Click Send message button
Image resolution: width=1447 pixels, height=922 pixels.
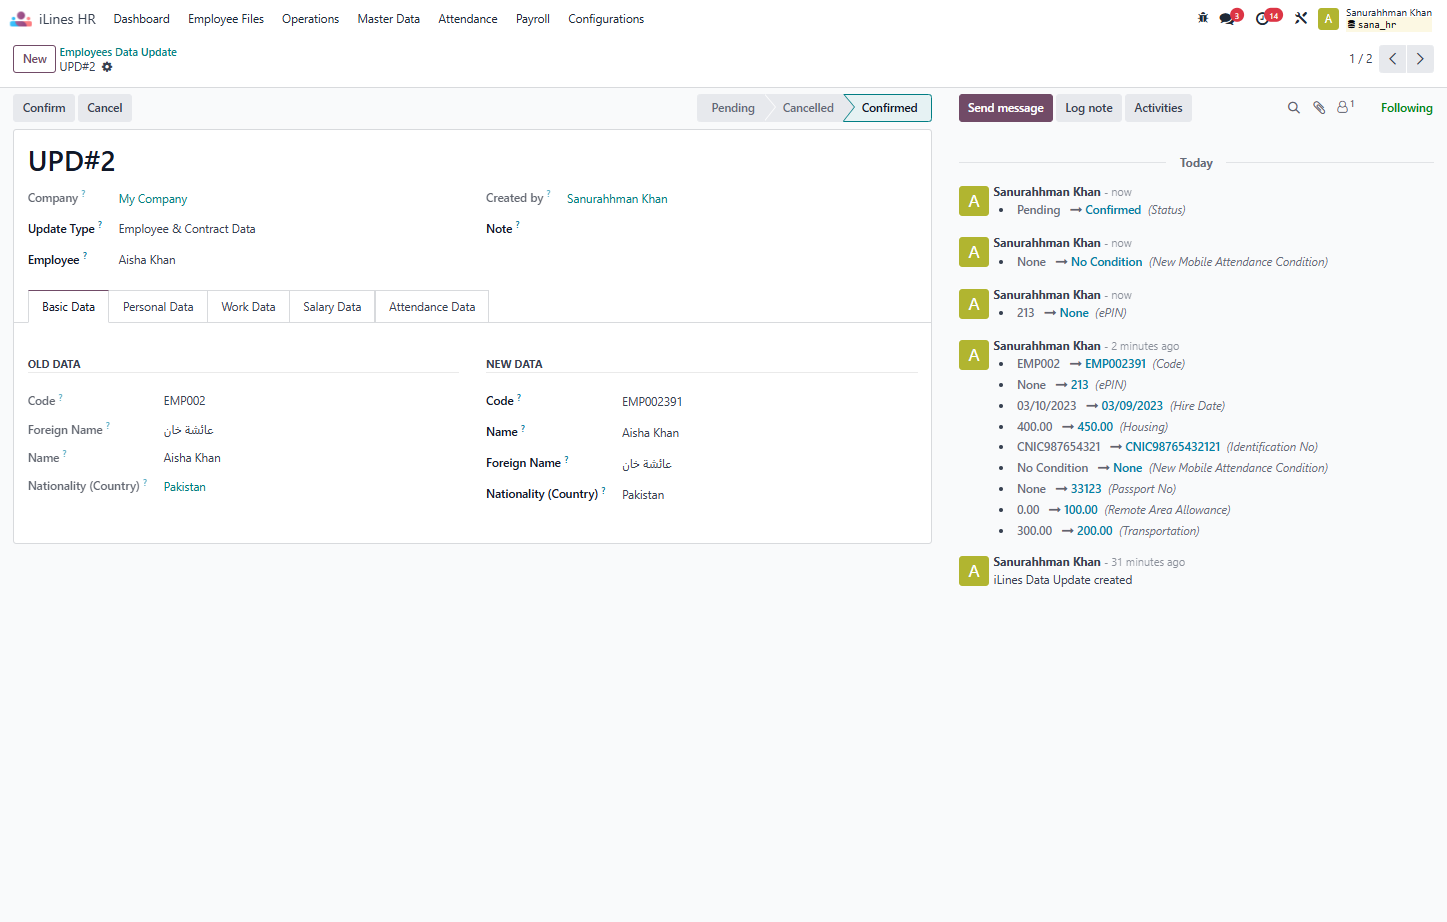pyautogui.click(x=1006, y=108)
